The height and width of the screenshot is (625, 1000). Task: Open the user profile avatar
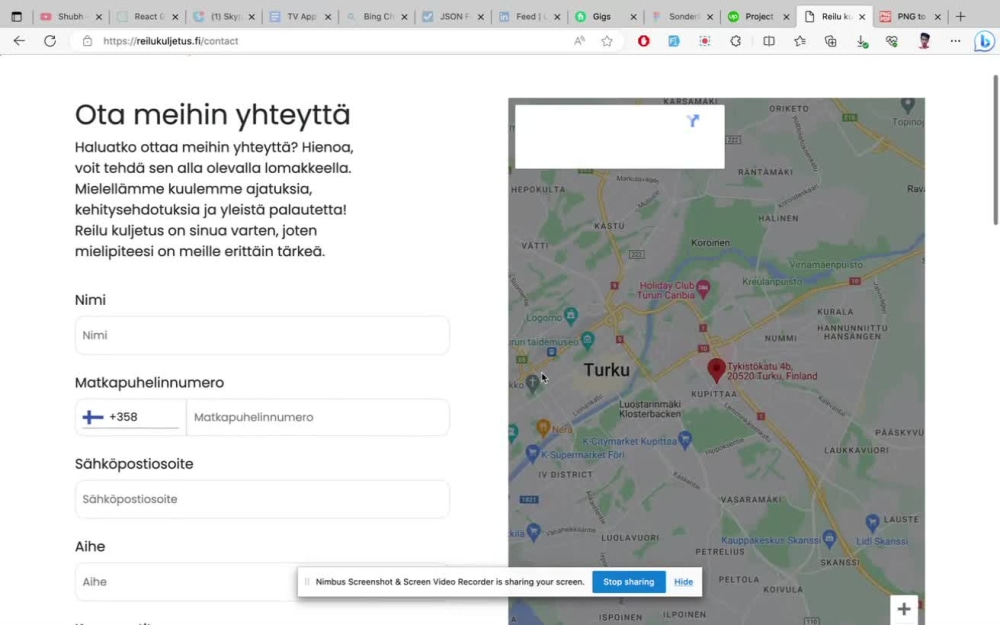924,41
